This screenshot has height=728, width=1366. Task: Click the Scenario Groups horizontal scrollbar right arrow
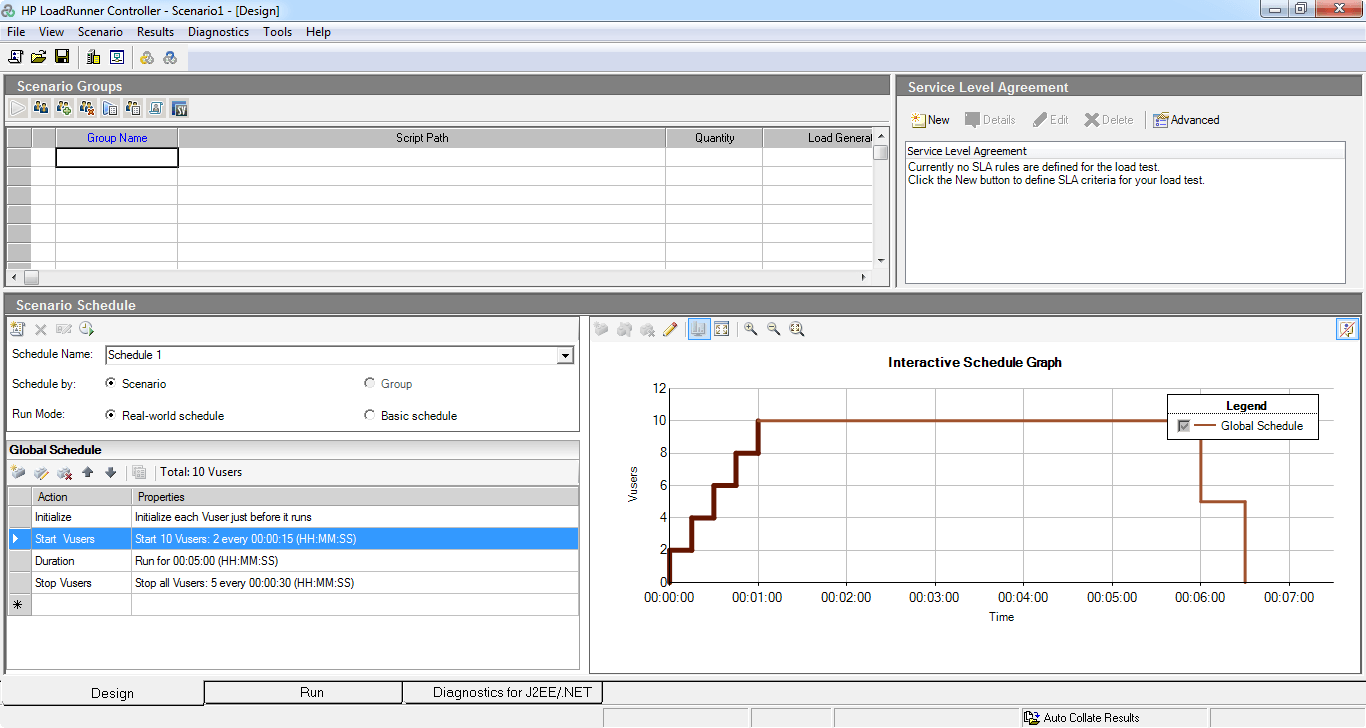click(864, 277)
